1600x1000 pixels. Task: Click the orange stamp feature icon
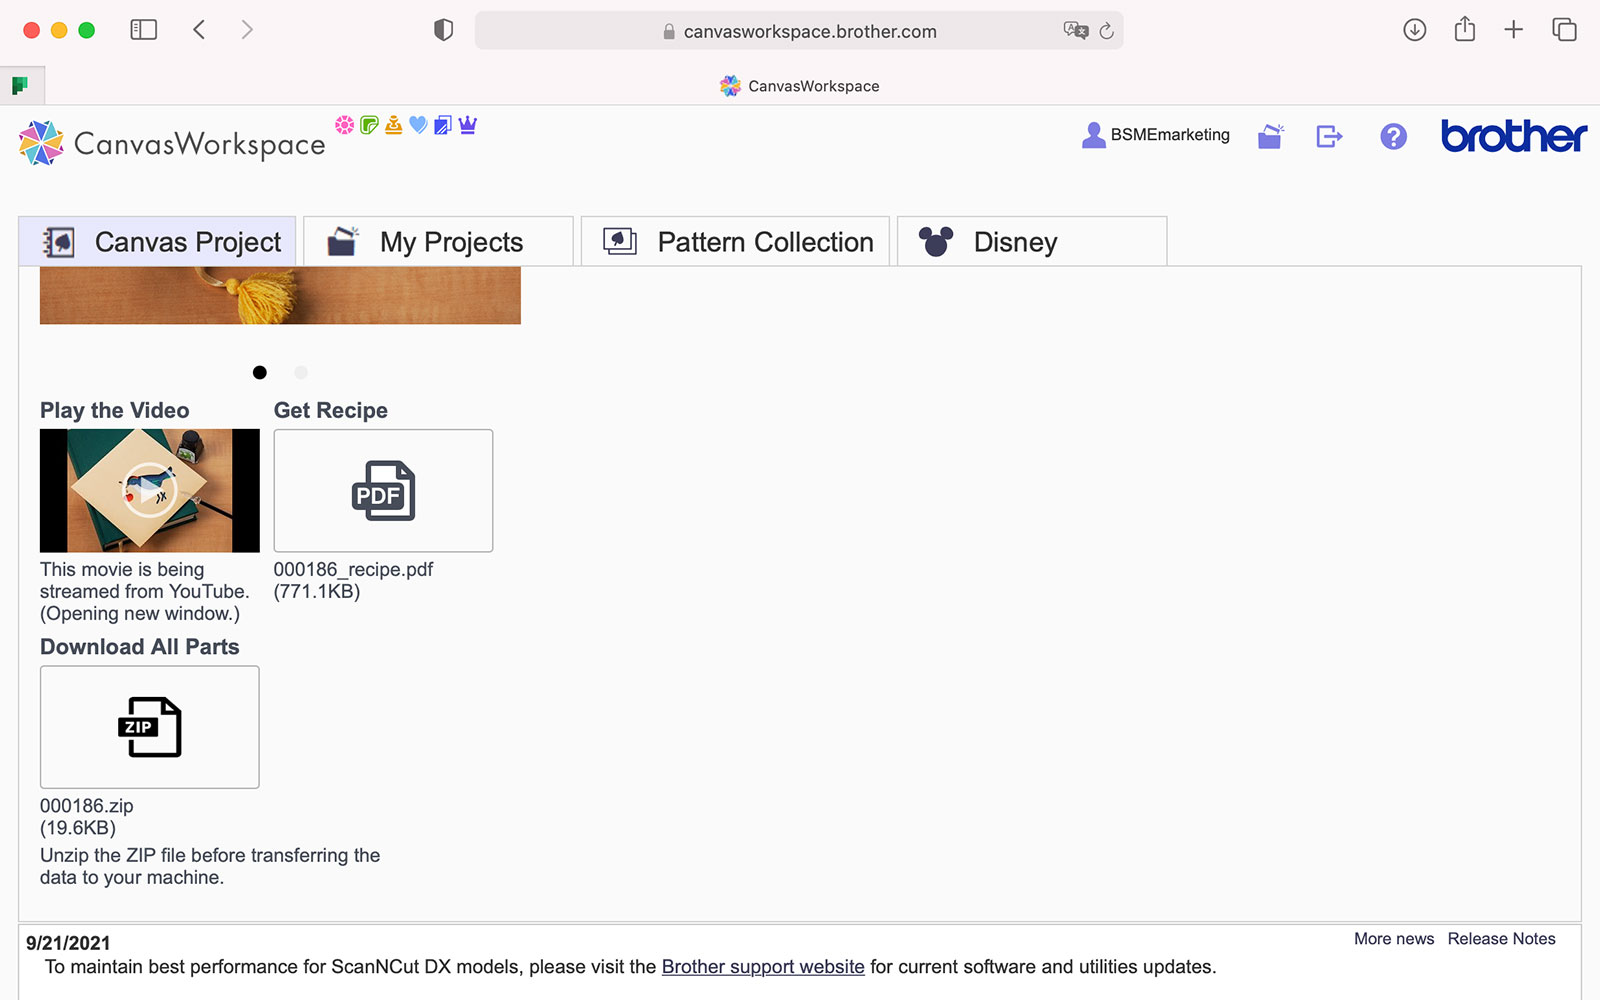392,125
